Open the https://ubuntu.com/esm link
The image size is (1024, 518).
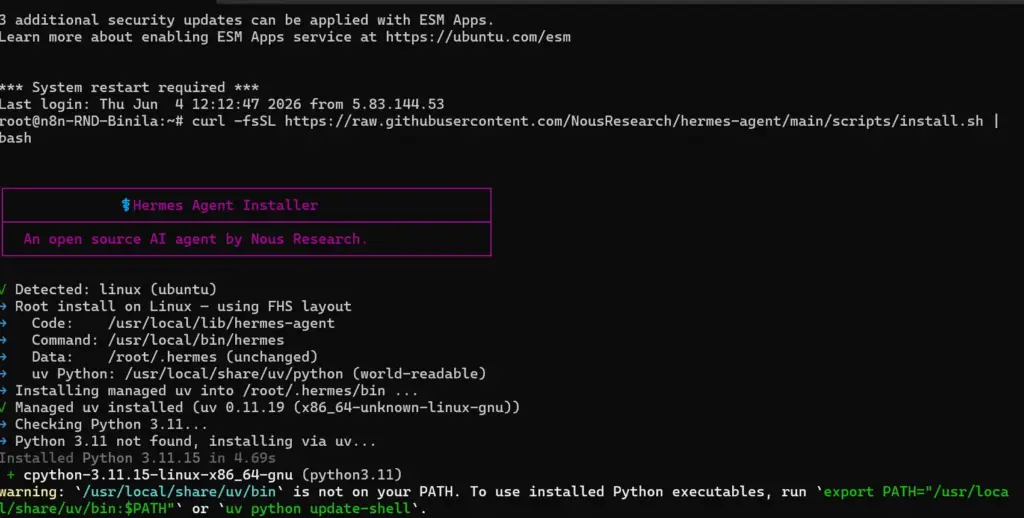pyautogui.click(x=478, y=37)
